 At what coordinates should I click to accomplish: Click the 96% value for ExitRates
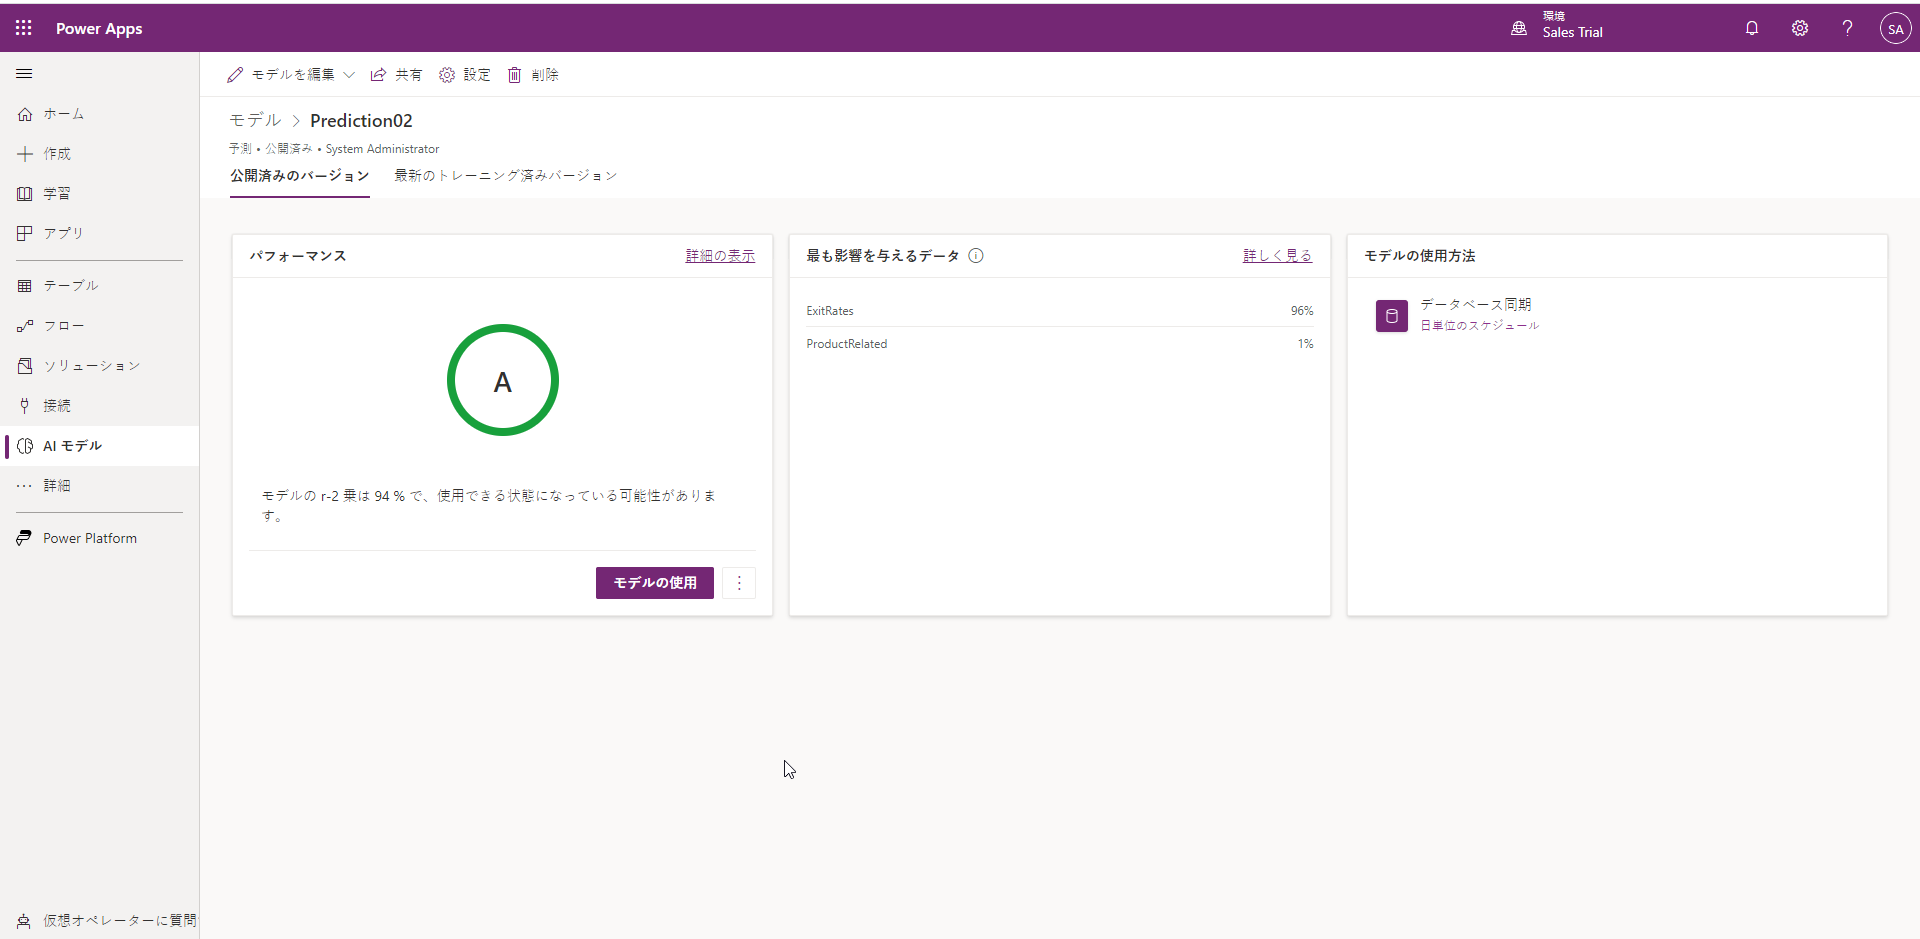click(1302, 311)
